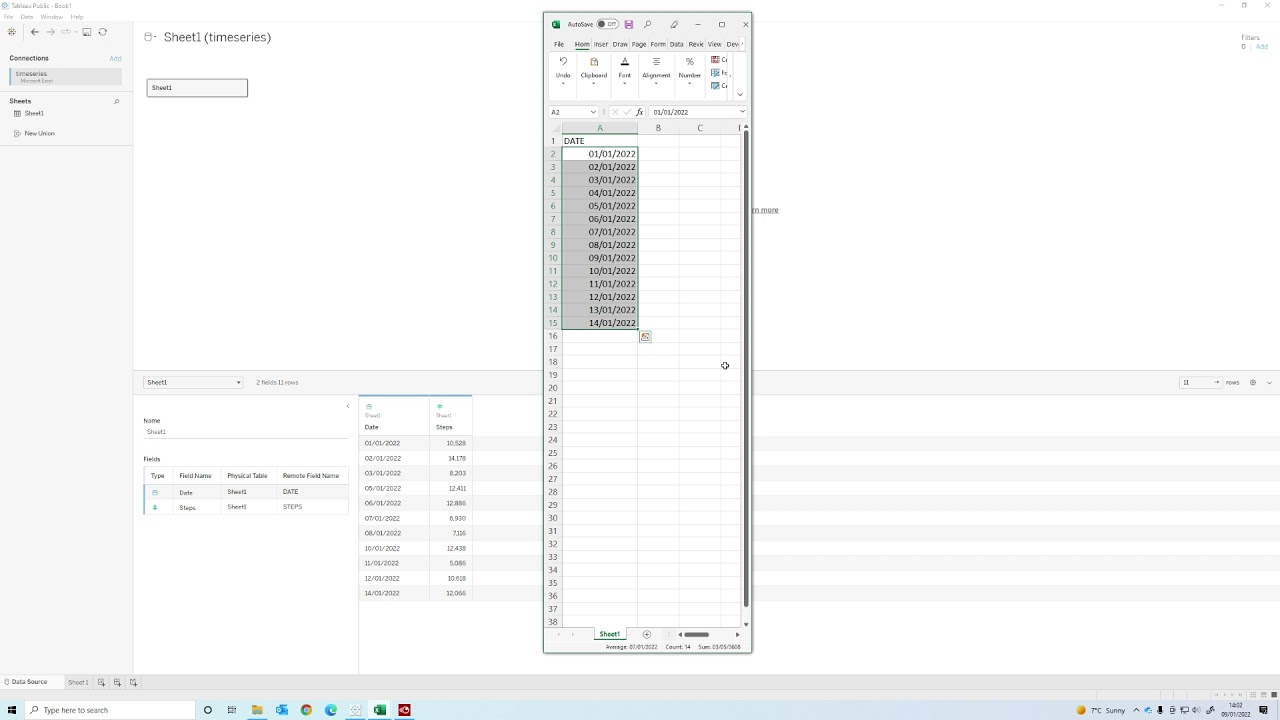Click the Format as Table icon in Excel

coord(716,73)
